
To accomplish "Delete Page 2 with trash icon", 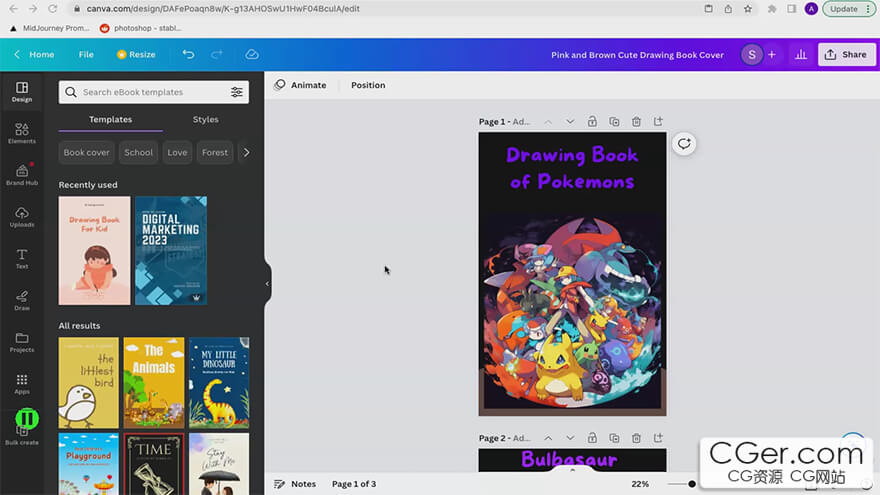I will (x=636, y=438).
